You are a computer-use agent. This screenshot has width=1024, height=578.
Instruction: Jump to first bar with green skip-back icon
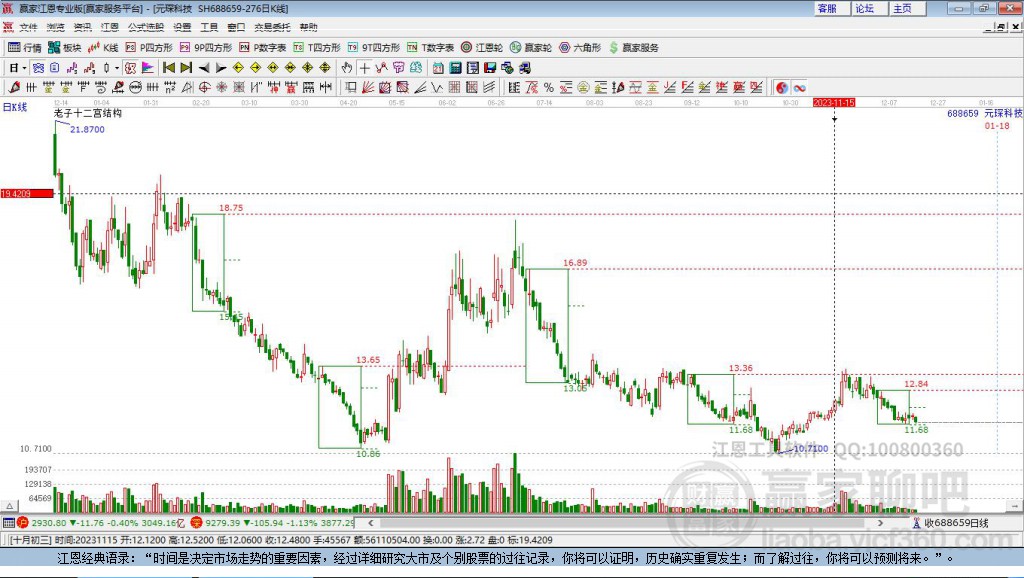pyautogui.click(x=168, y=68)
